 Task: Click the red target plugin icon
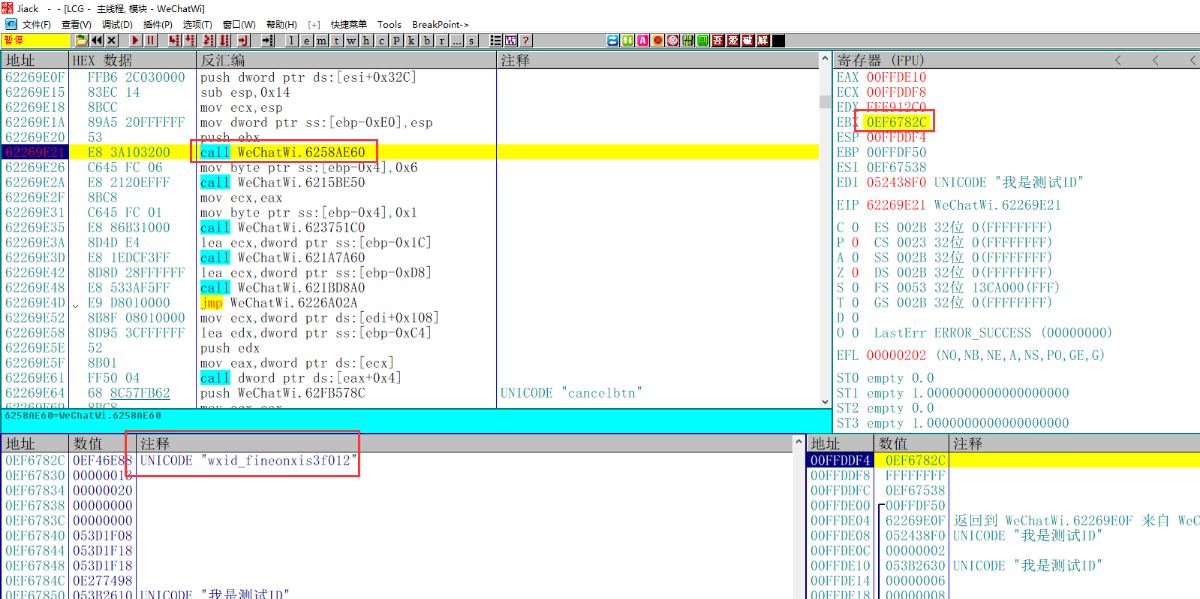(x=672, y=40)
